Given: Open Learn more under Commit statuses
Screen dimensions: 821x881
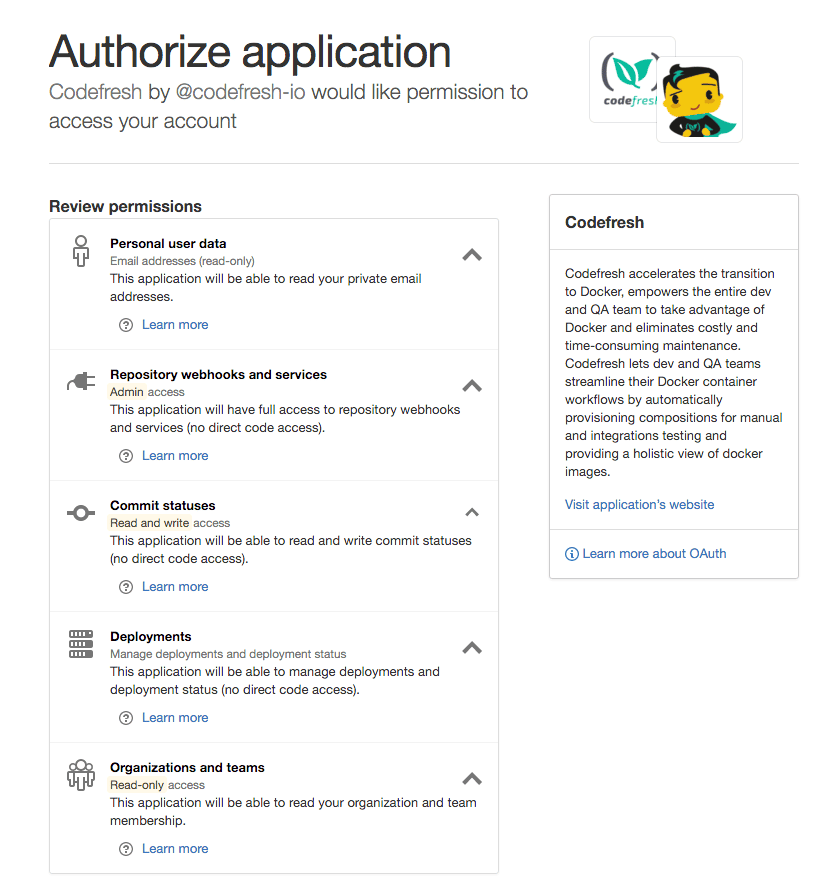Looking at the screenshot, I should coord(175,587).
